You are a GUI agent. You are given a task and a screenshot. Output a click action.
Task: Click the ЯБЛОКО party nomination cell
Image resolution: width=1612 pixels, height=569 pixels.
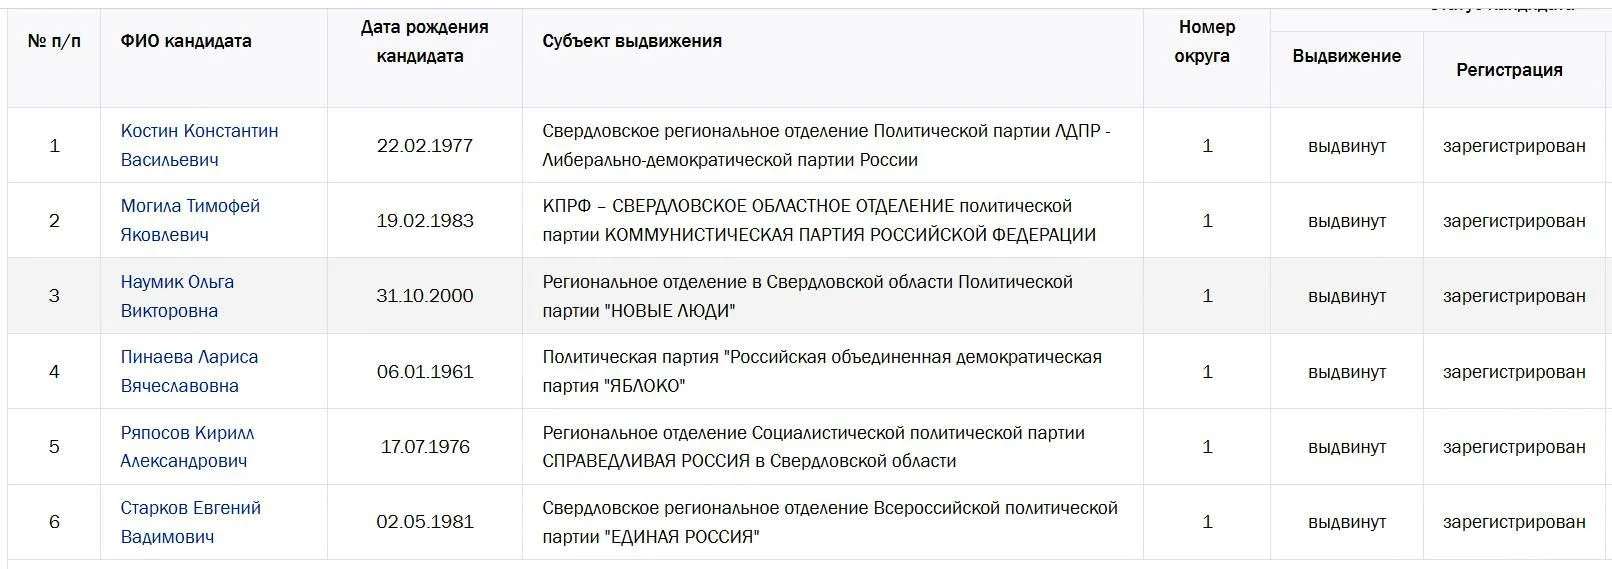[833, 371]
